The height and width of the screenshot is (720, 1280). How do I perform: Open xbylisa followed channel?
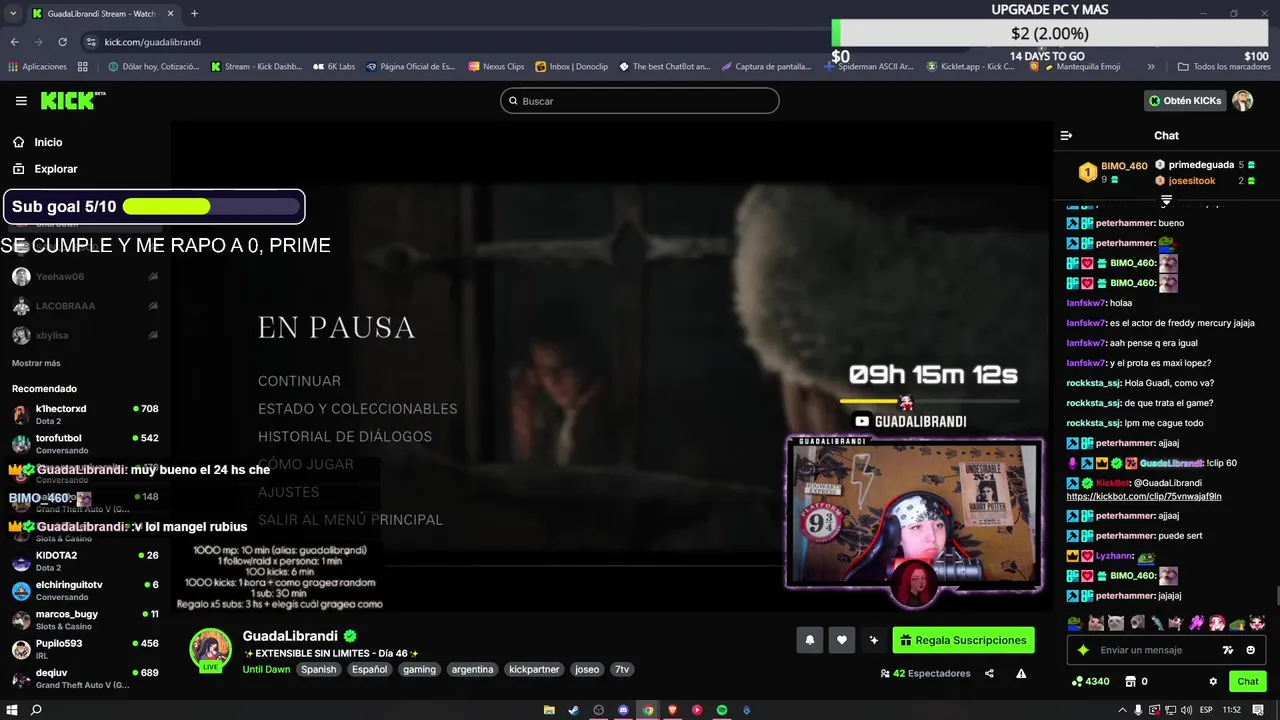(x=85, y=335)
